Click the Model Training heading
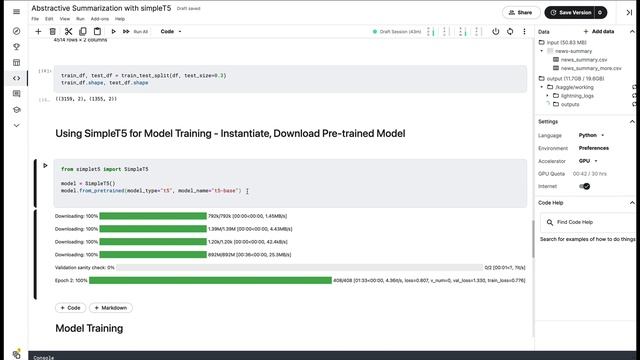 pyautogui.click(x=89, y=328)
